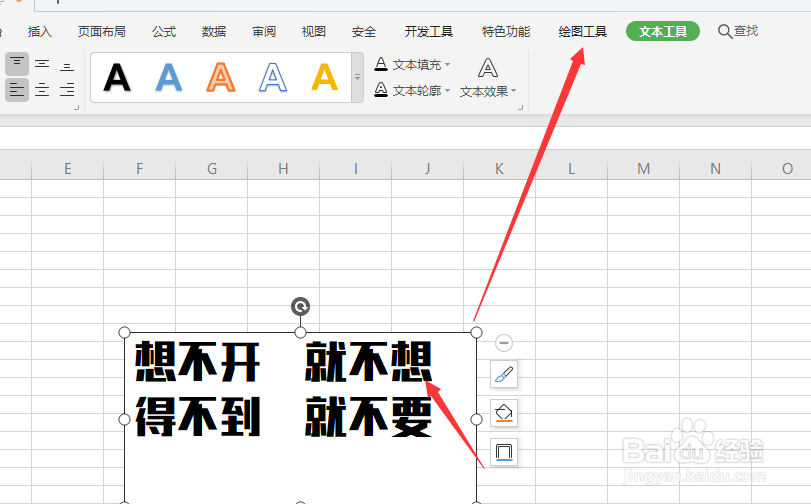The image size is (811, 504).
Task: Select column K header
Action: coord(499,169)
